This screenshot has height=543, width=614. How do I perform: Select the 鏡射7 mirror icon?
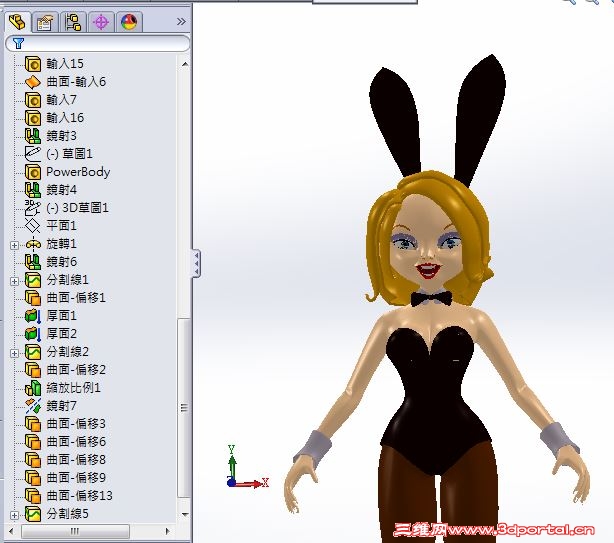33,406
